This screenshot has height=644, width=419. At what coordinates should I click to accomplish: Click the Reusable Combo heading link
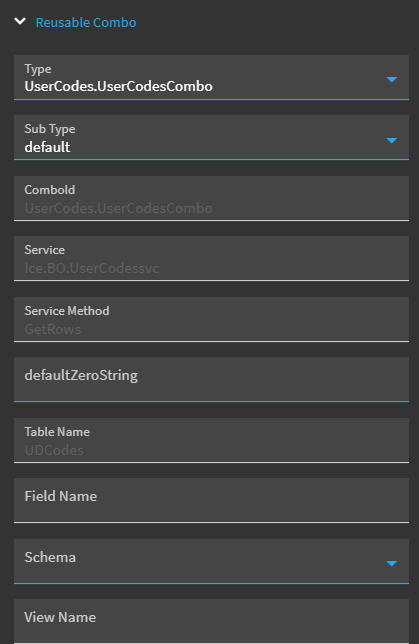click(86, 23)
